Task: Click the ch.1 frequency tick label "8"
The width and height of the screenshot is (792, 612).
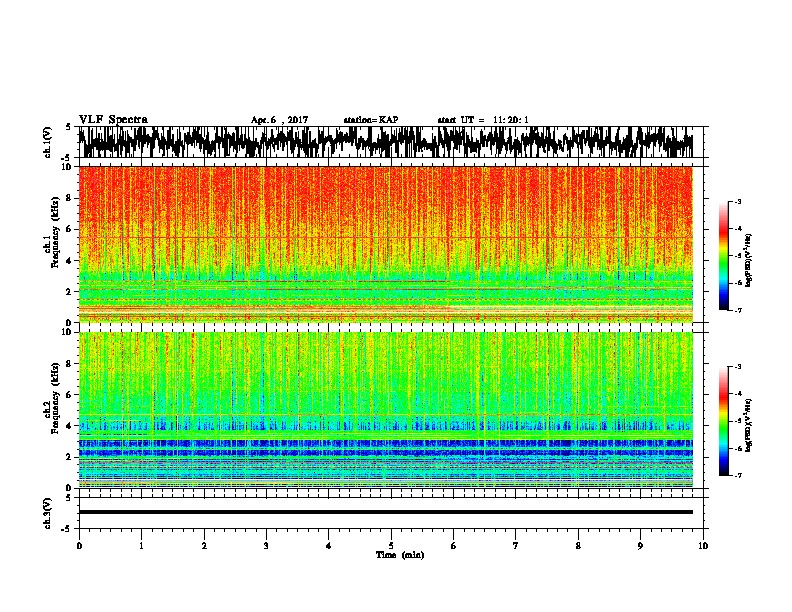Action: (70, 198)
